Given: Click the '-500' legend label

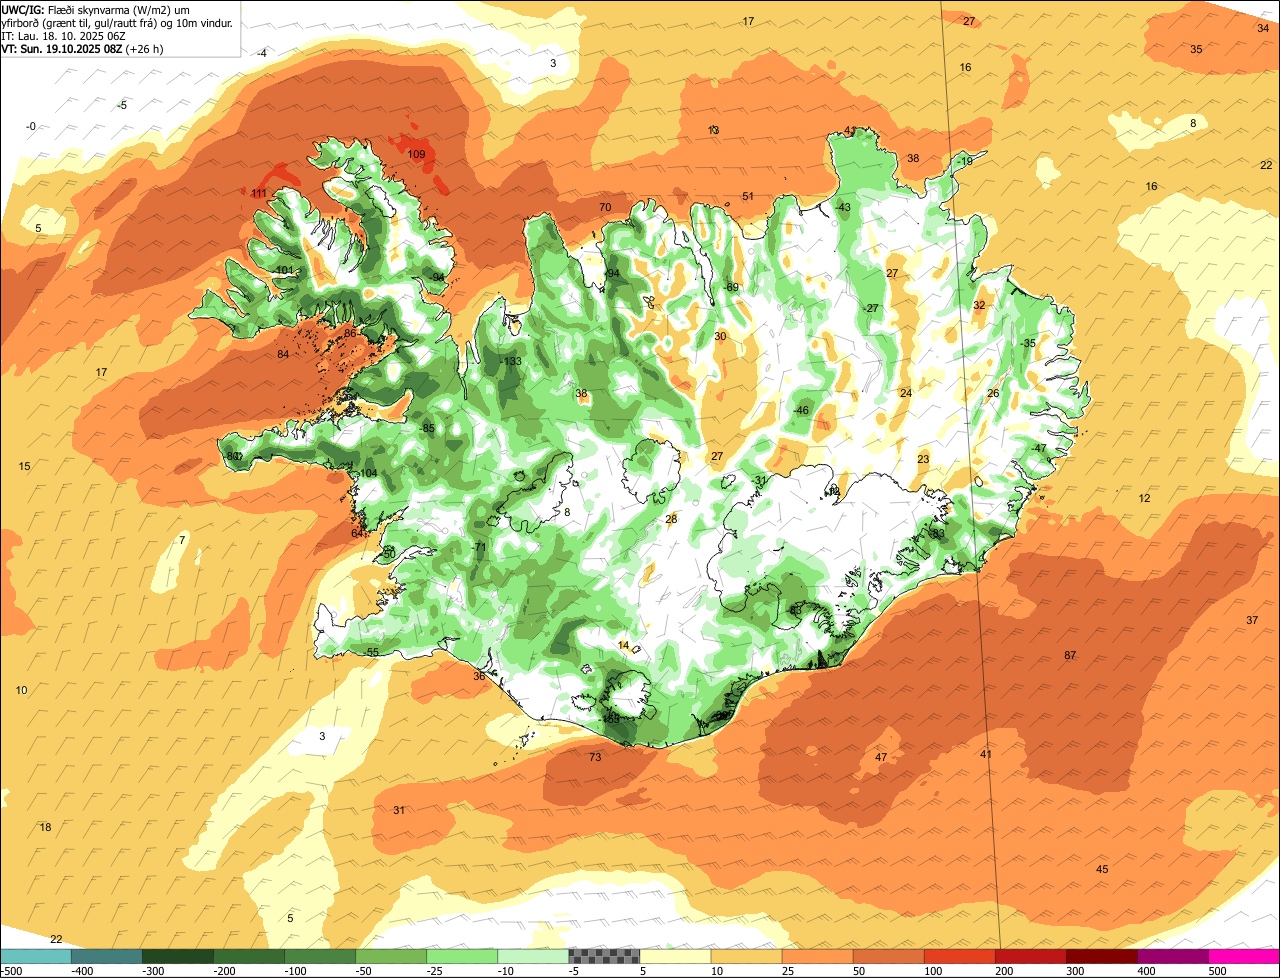Looking at the screenshot, I should point(11,971).
